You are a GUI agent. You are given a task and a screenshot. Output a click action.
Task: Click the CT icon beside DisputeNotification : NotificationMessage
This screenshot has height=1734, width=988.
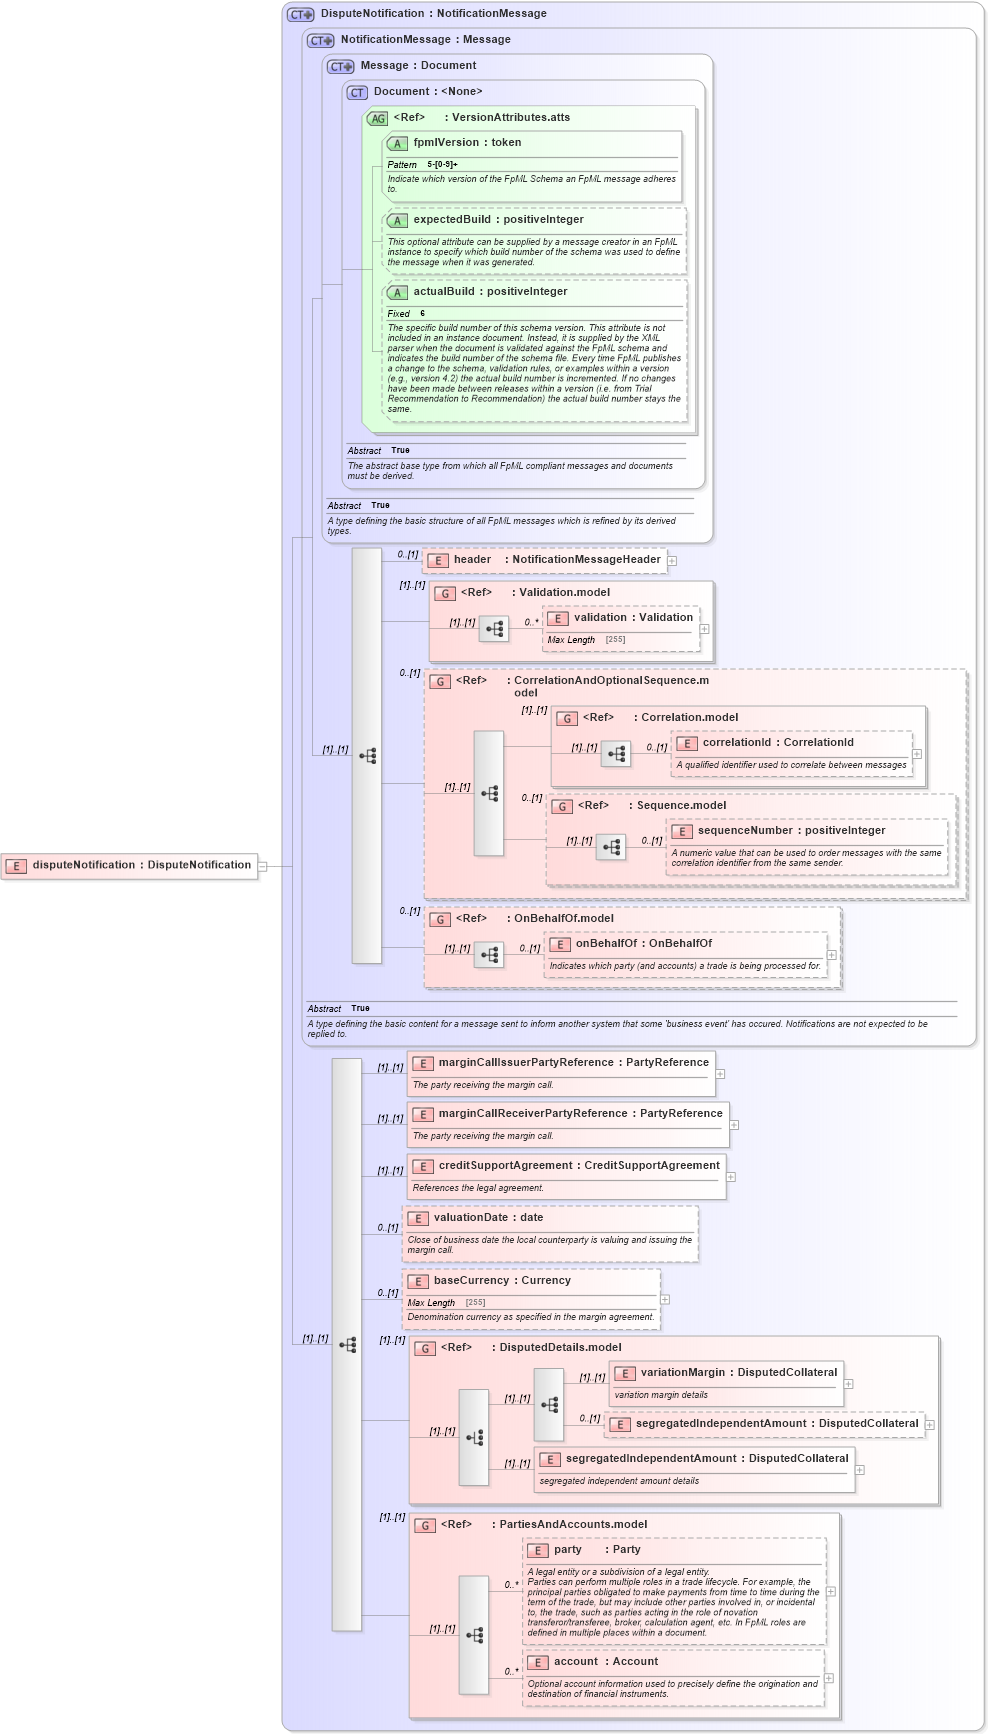(301, 14)
